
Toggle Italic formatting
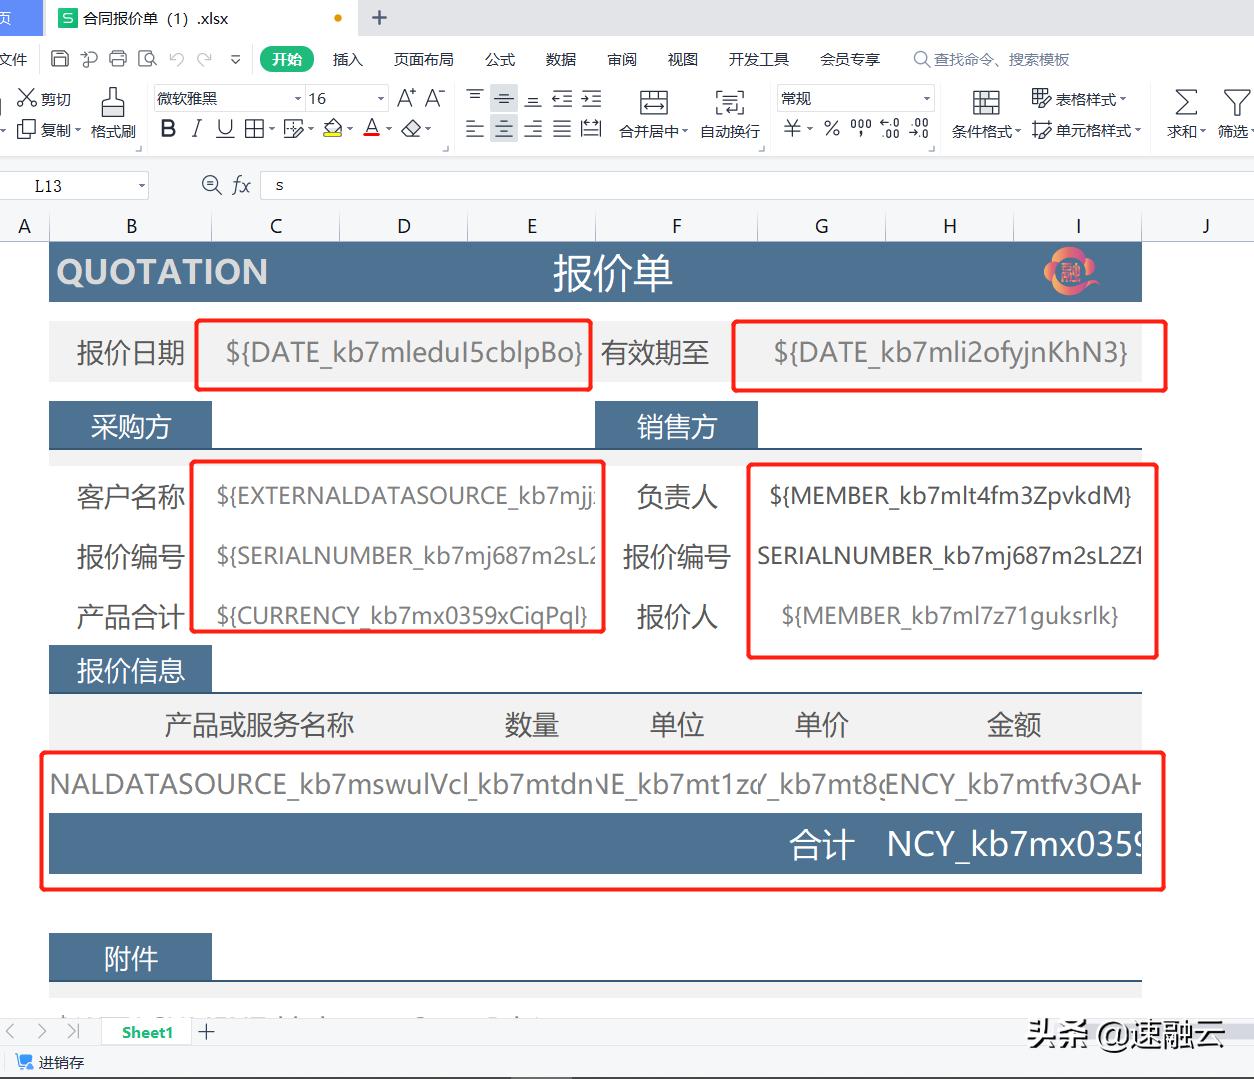point(195,128)
